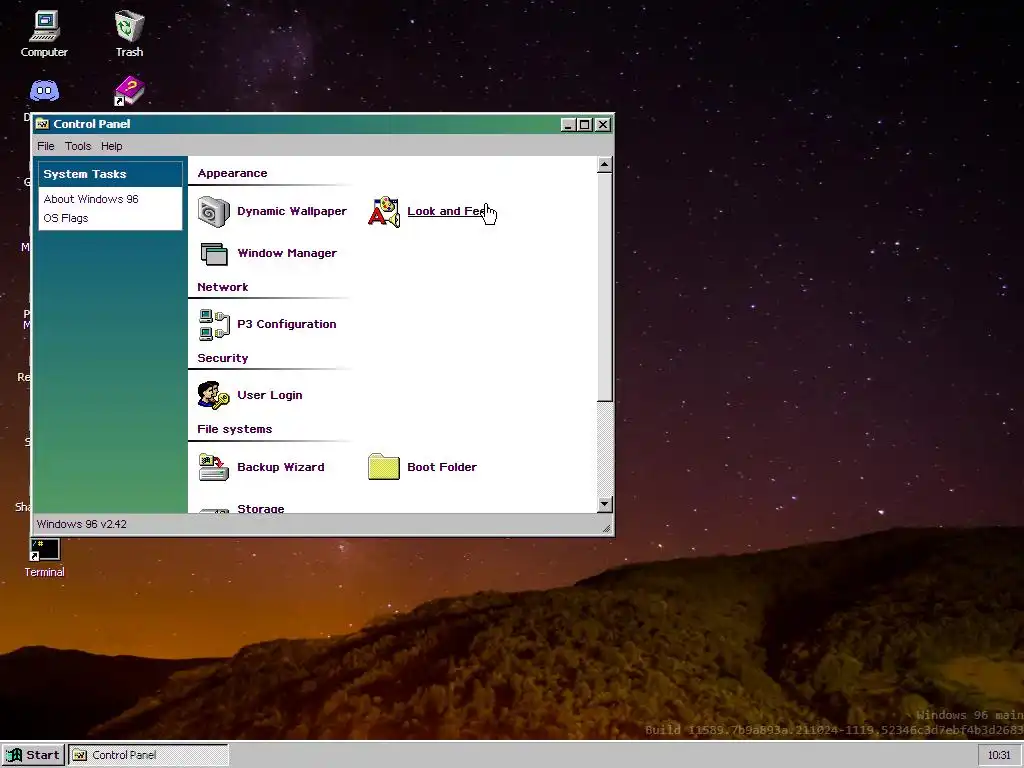
Task: Click the Windows 96 v2.42 status text
Action: click(82, 524)
